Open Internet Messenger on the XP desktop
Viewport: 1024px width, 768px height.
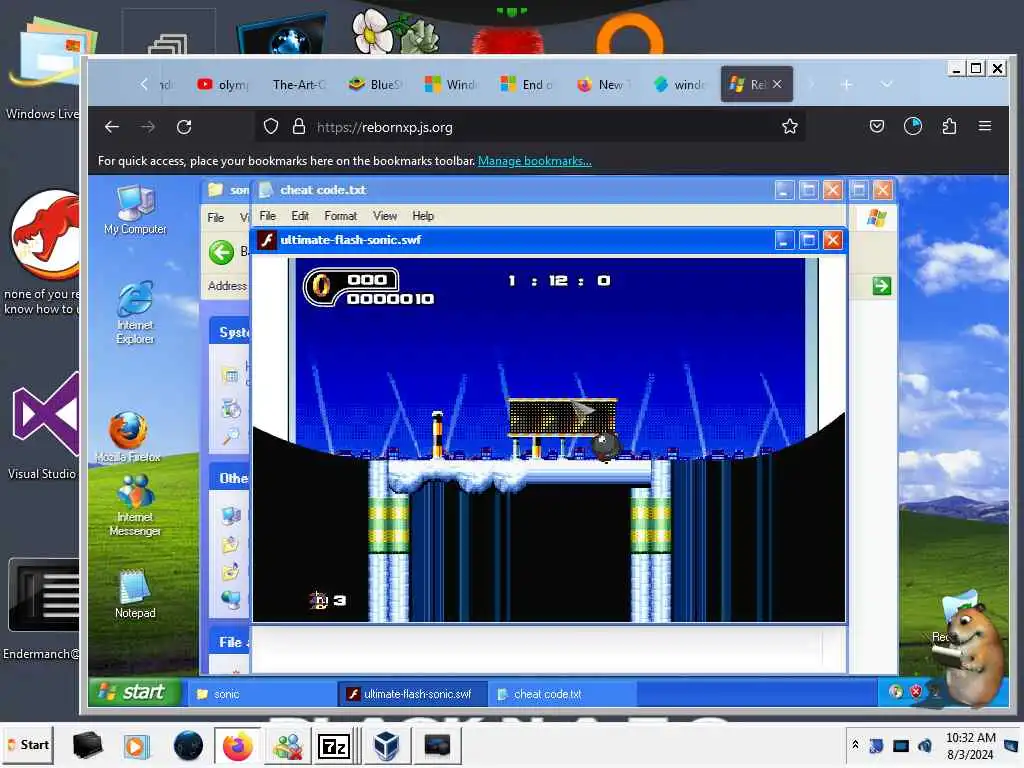coord(135,505)
